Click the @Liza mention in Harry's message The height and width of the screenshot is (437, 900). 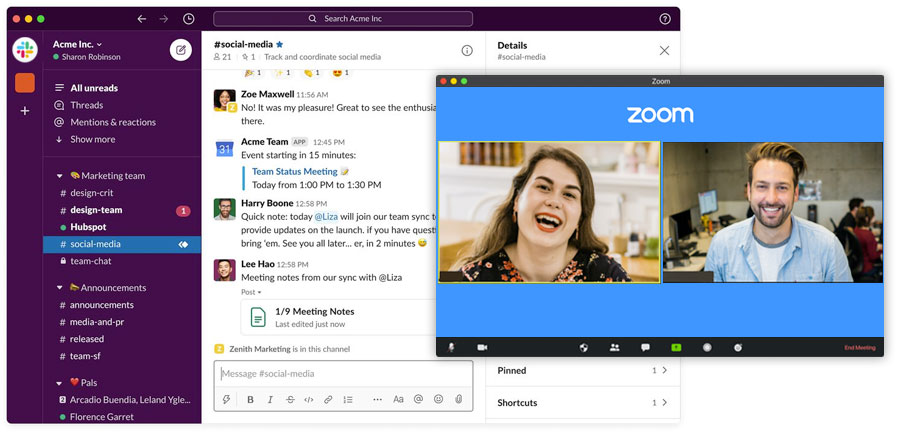point(326,216)
